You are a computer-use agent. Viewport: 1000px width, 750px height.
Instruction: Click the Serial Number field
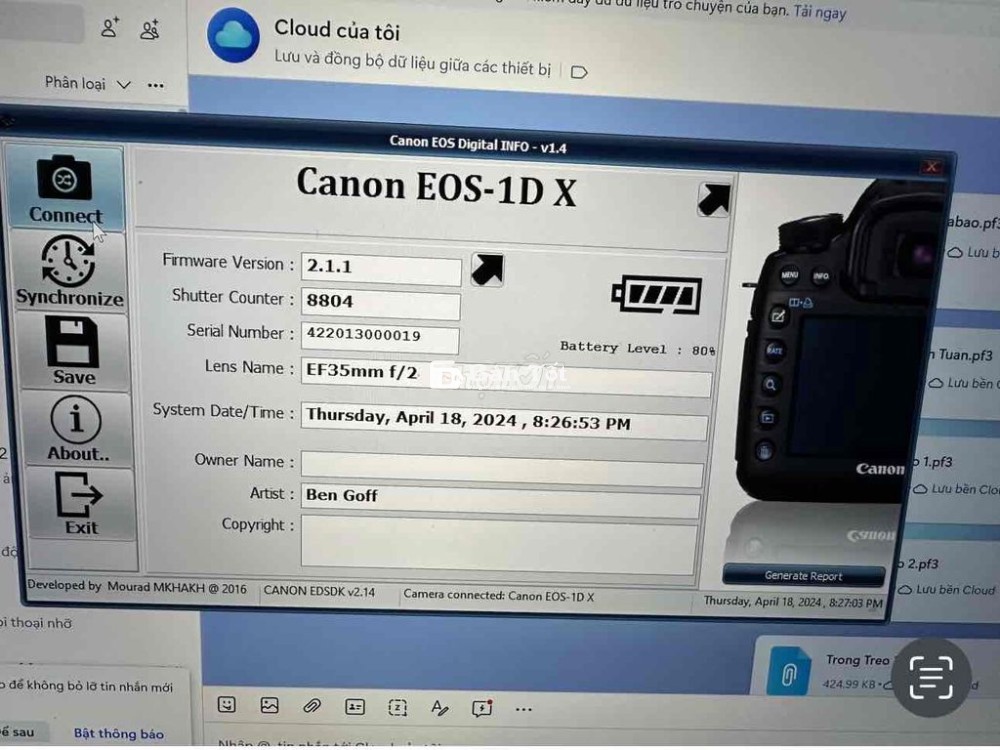[380, 337]
